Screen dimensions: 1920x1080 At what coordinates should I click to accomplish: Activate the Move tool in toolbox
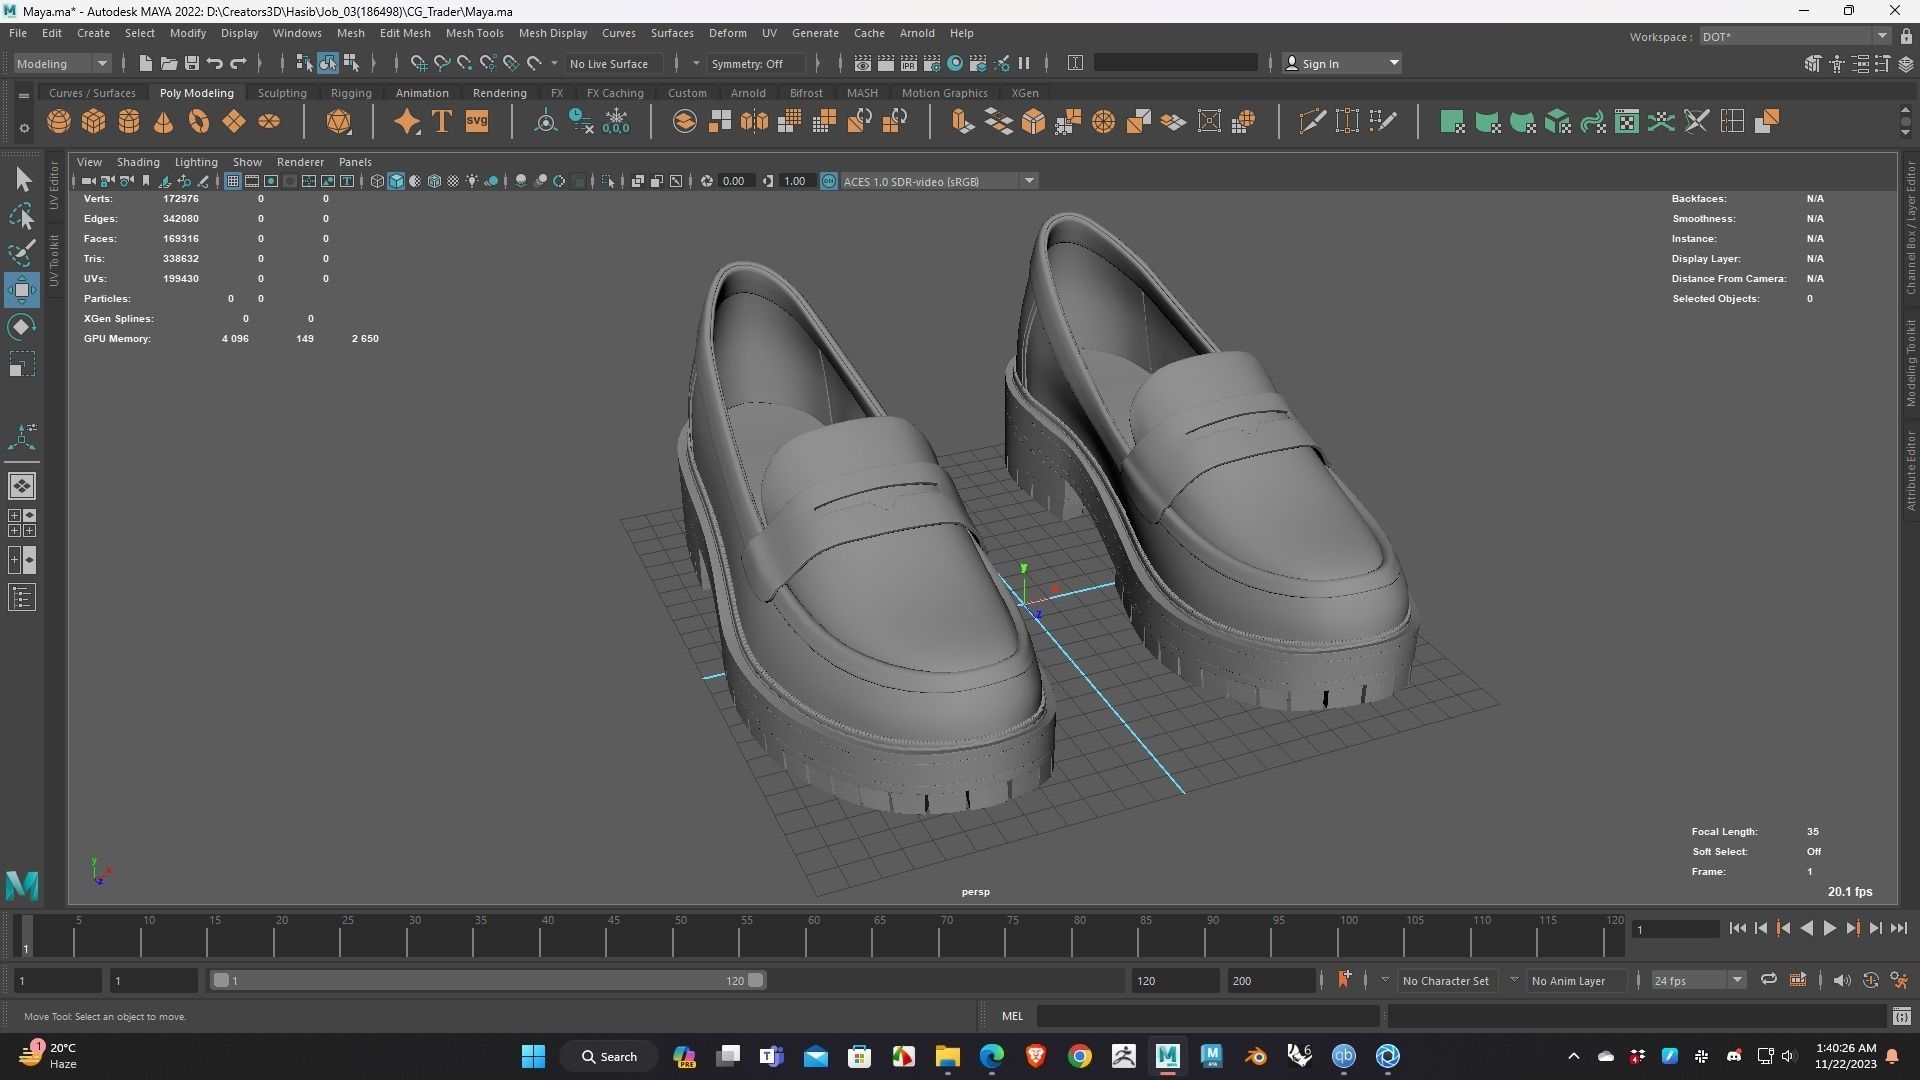pyautogui.click(x=22, y=290)
